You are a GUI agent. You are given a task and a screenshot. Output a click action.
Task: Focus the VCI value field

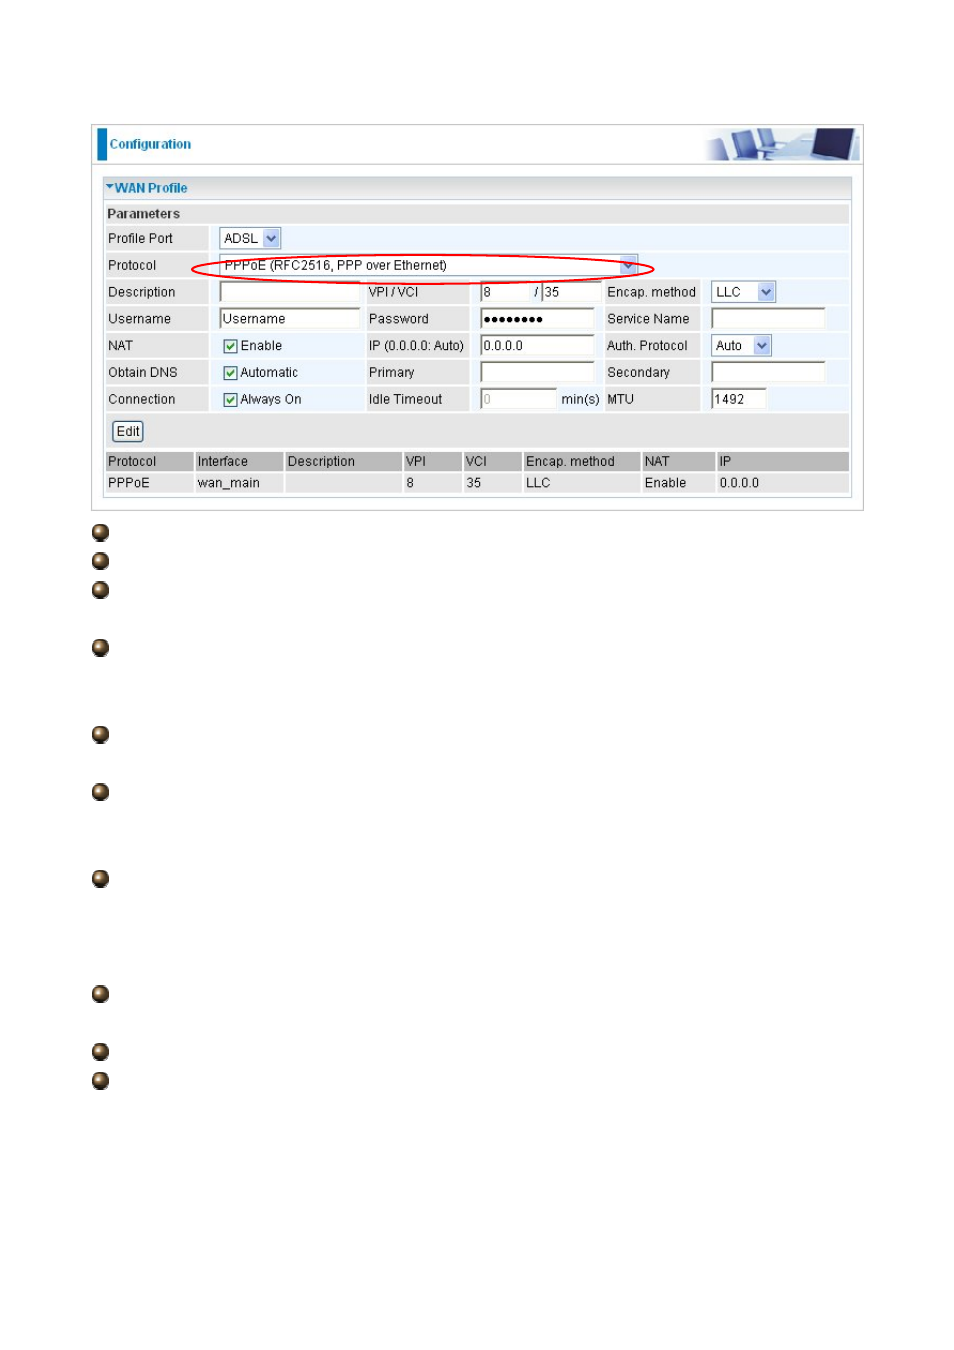click(x=570, y=292)
